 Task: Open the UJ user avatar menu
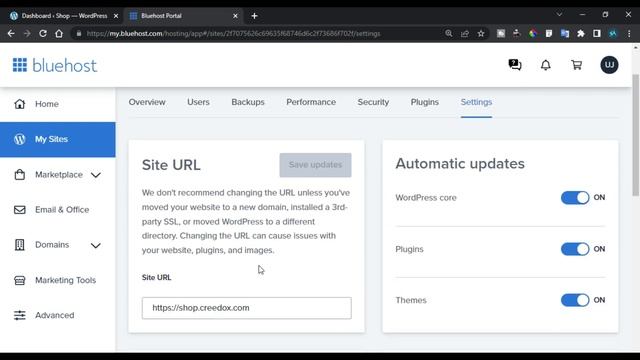[x=609, y=65]
